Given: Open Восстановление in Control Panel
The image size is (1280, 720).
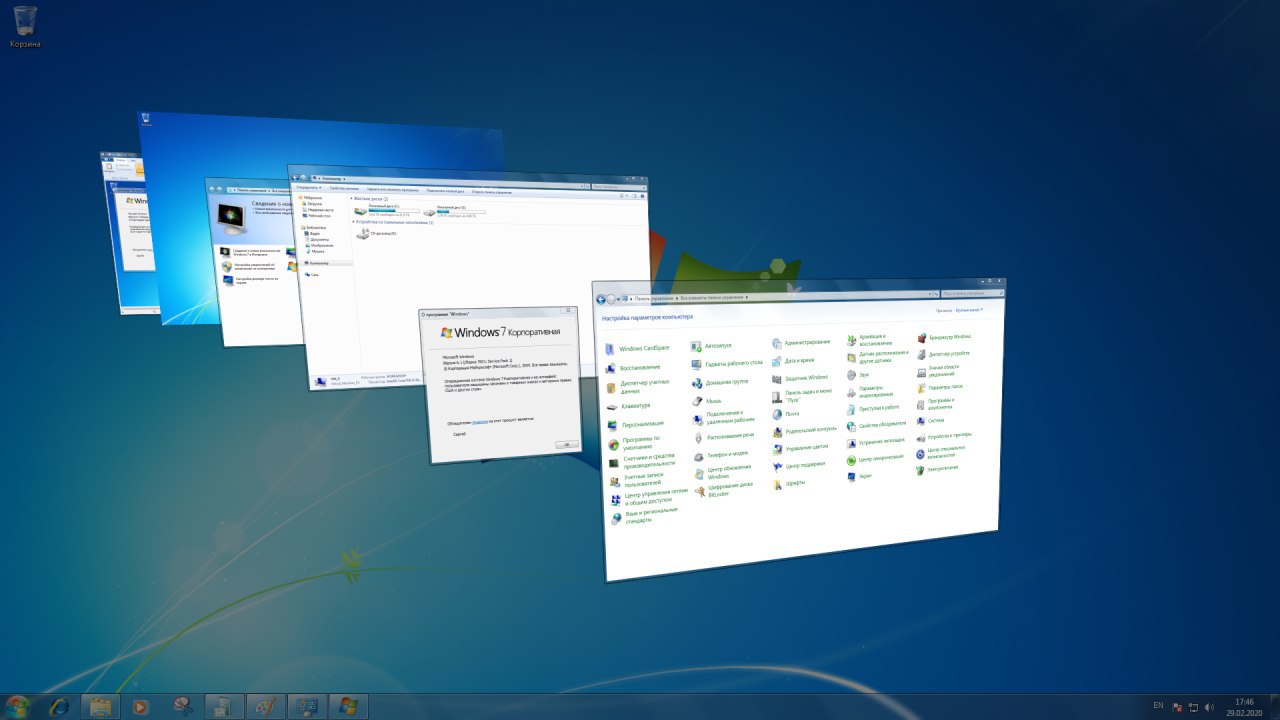Looking at the screenshot, I should coord(632,368).
